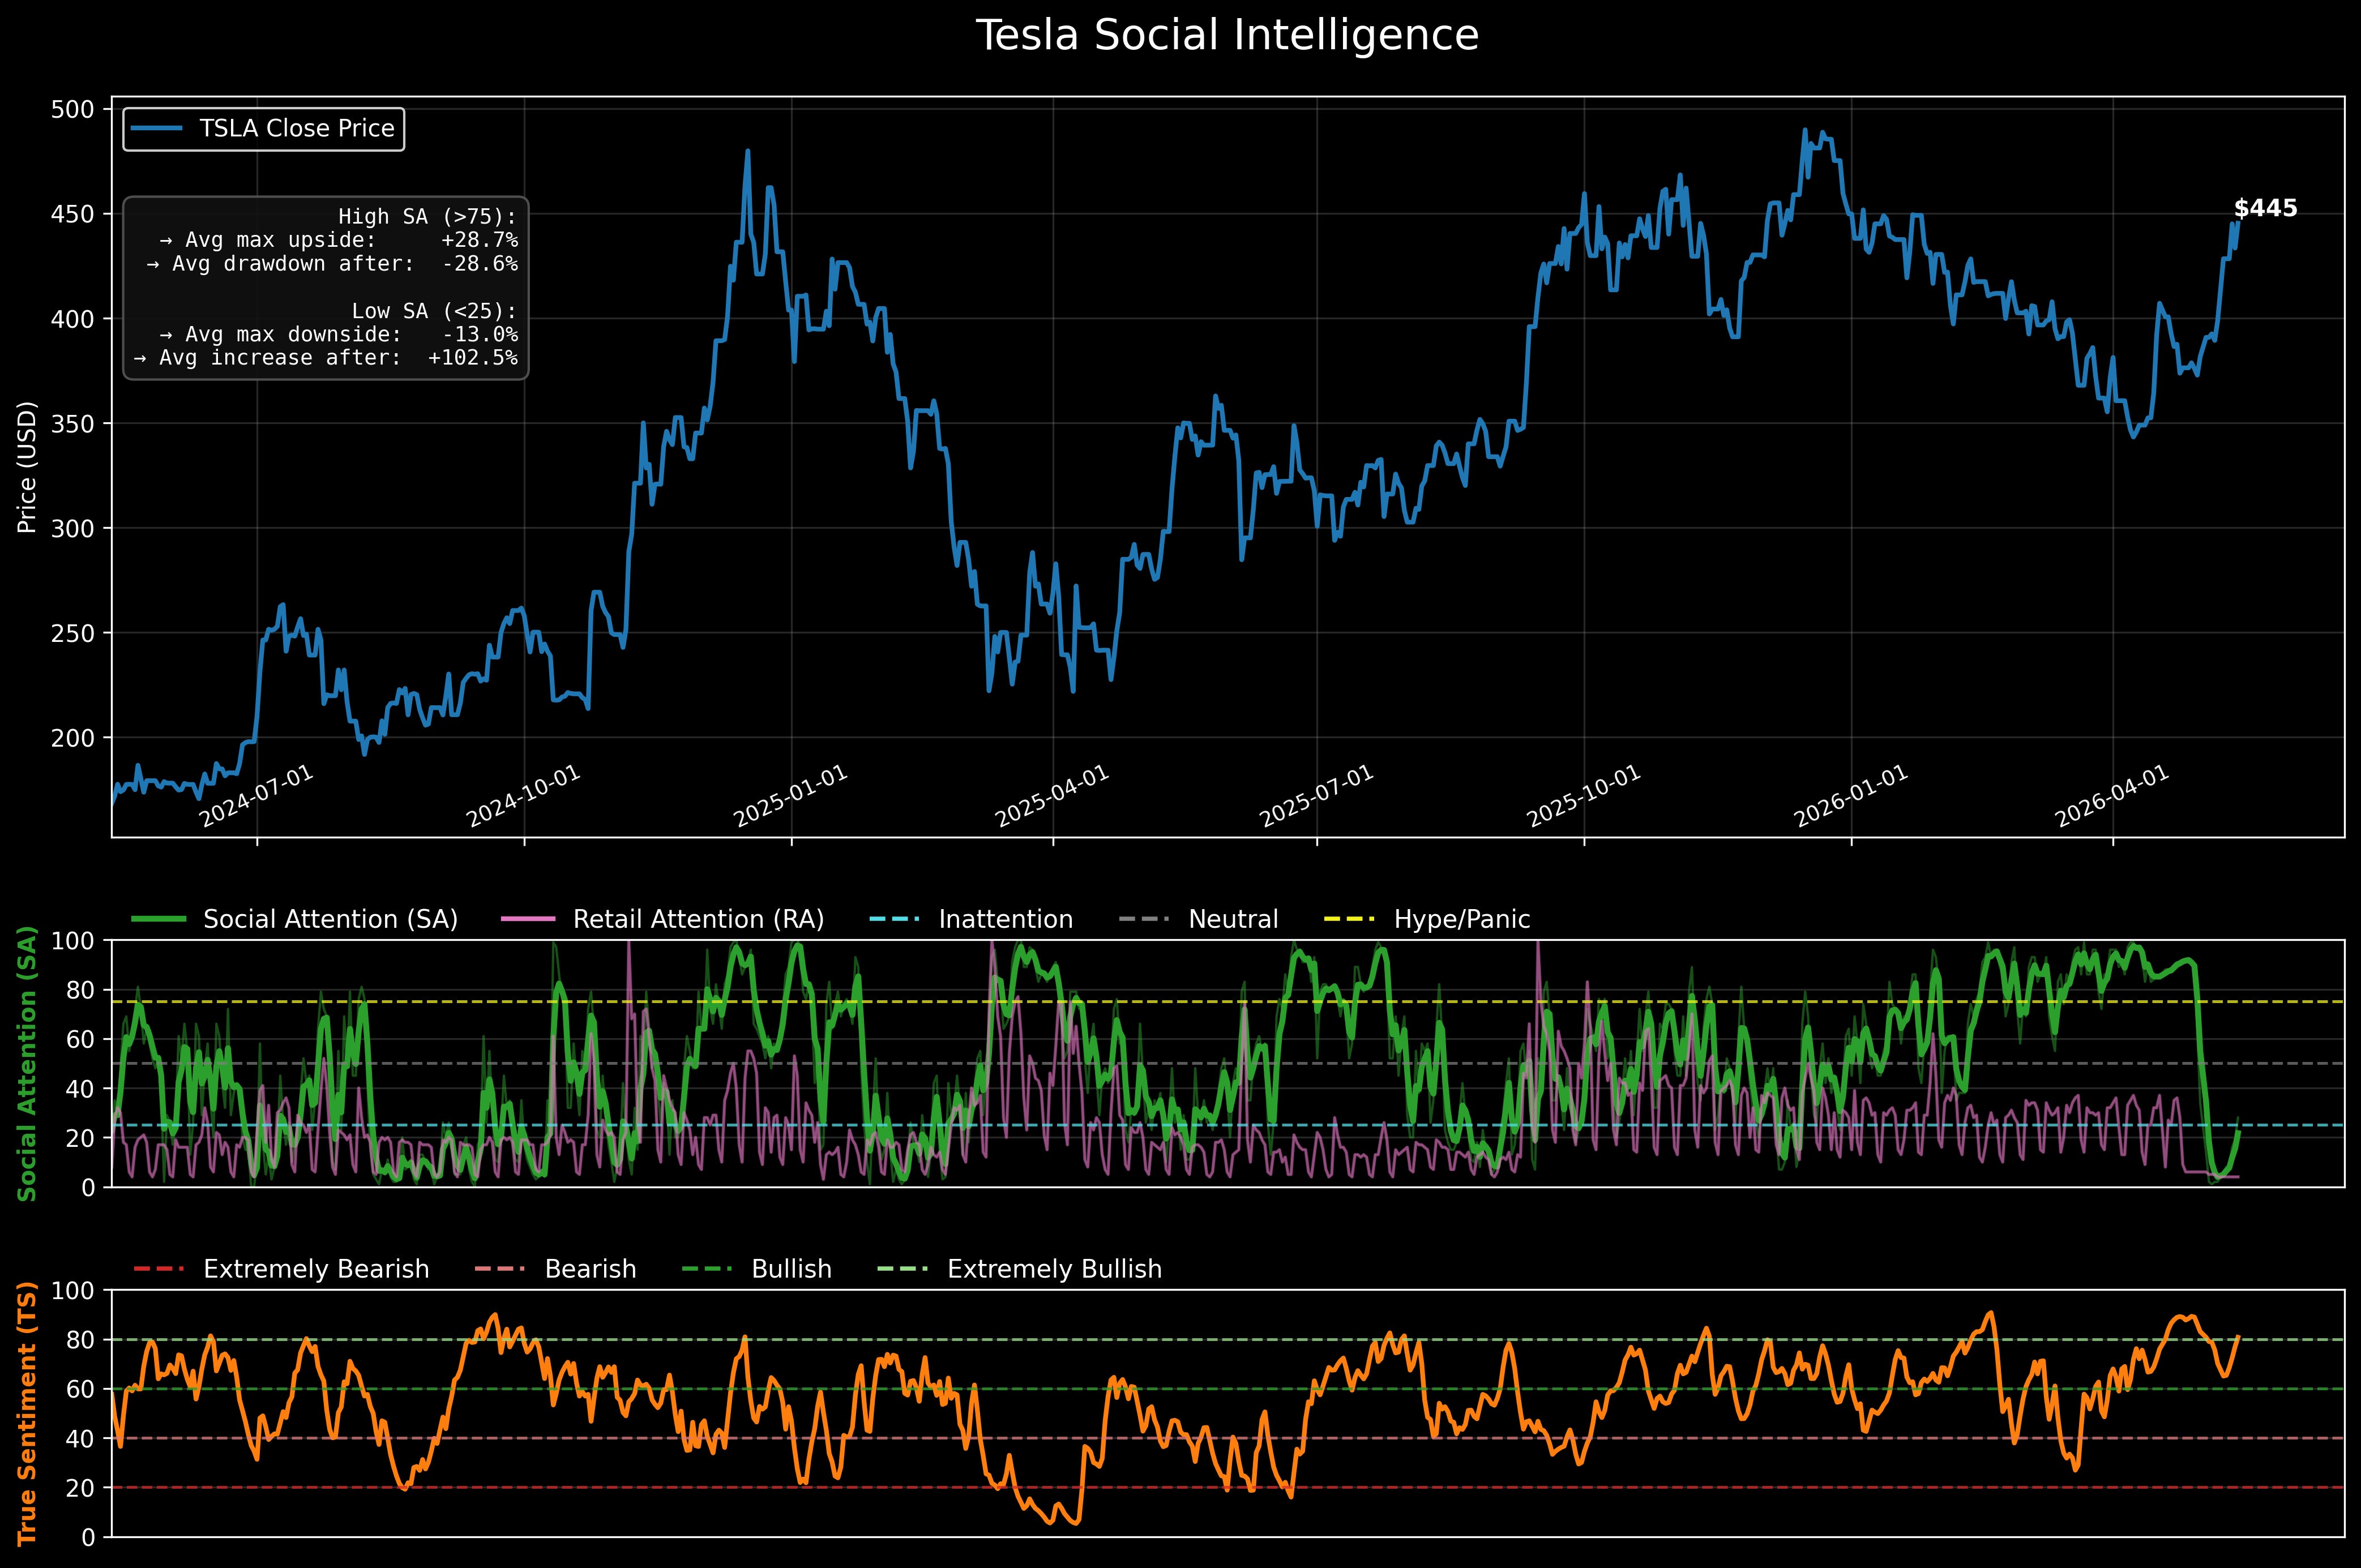Click the blue line swatch for TSLA Close Price
Viewport: 2361px width, 1568px height.
tap(157, 129)
